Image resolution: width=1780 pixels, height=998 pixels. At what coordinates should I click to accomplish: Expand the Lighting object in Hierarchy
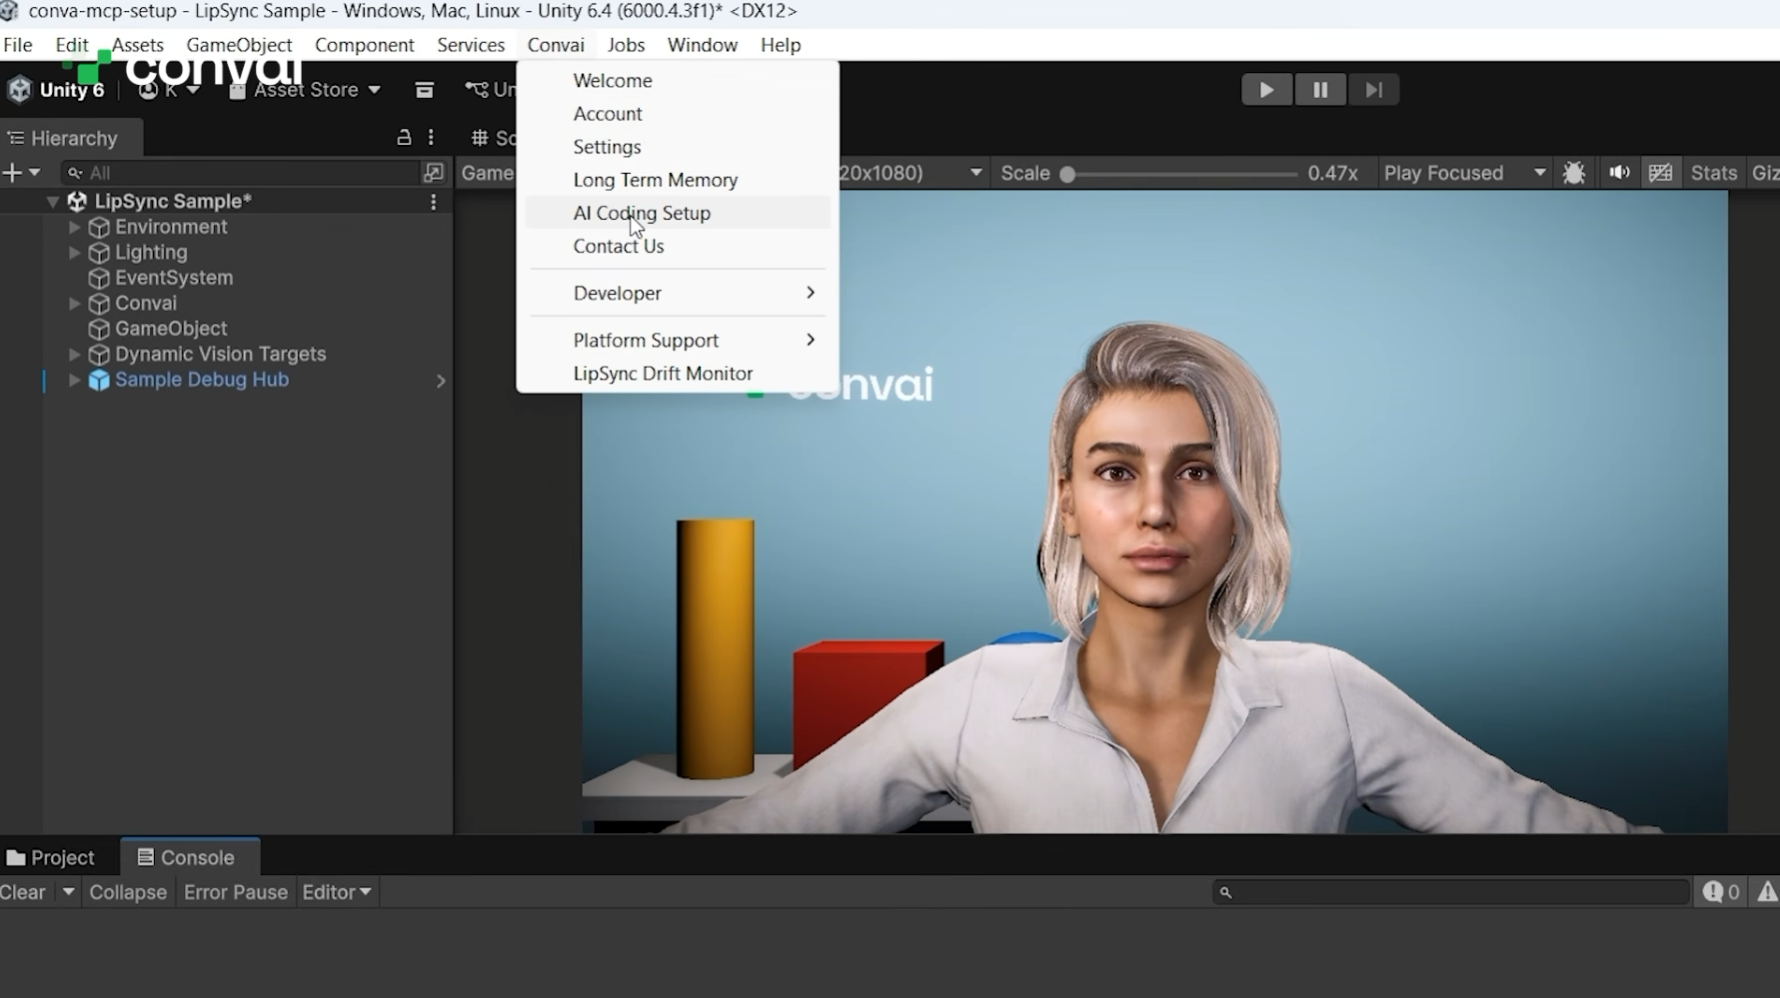tap(74, 253)
